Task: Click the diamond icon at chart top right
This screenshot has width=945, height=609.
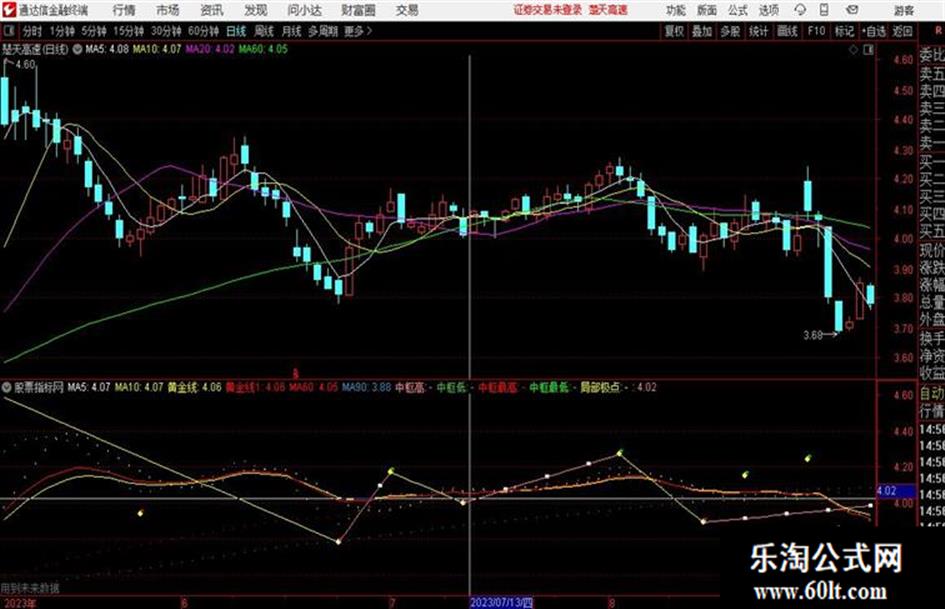Action: click(853, 50)
